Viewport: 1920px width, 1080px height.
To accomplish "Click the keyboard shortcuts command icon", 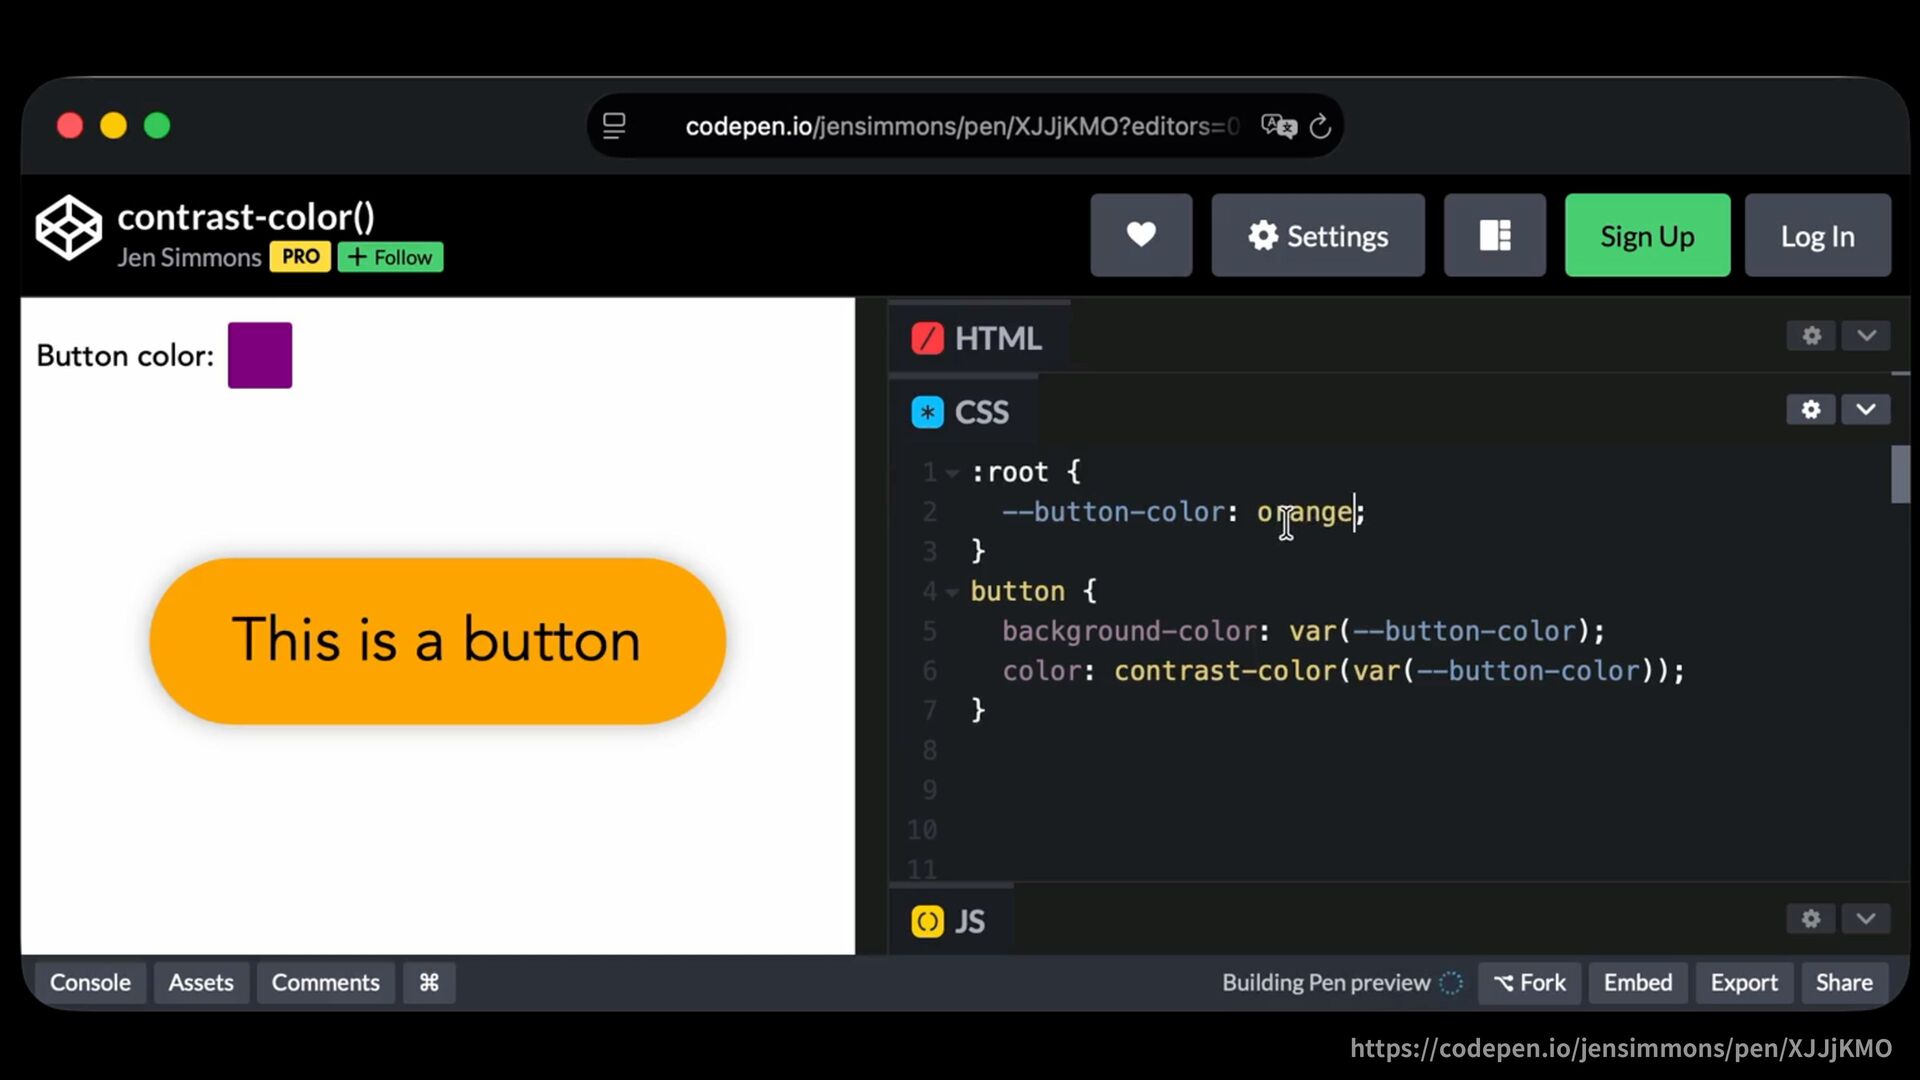I will pos(429,983).
